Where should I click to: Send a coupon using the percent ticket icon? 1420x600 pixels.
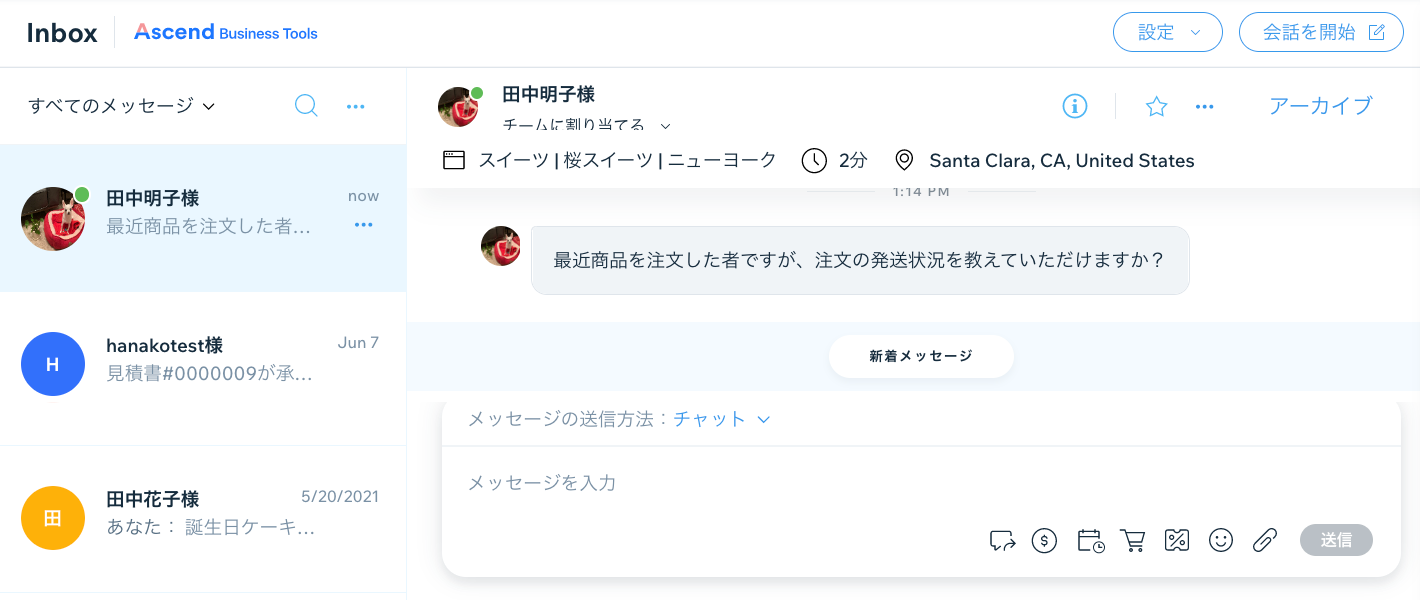click(x=1177, y=540)
